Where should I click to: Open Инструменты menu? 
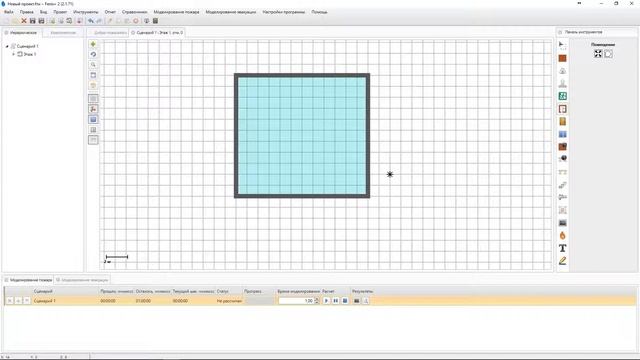tap(86, 12)
